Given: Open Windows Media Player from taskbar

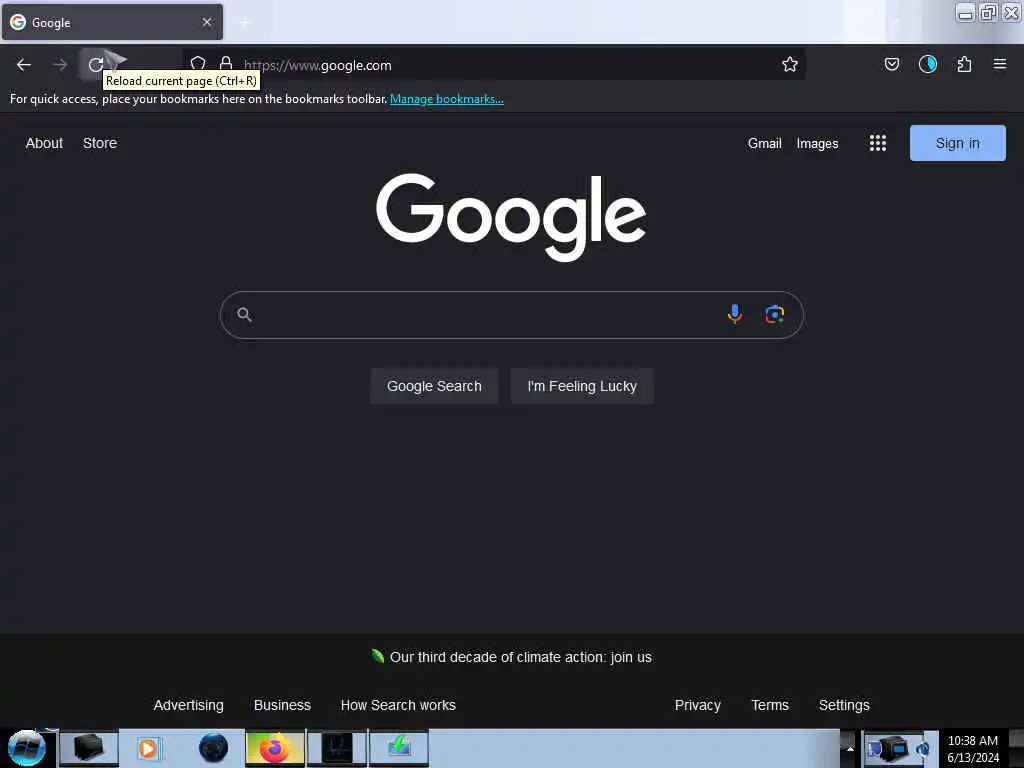Looking at the screenshot, I should point(148,748).
